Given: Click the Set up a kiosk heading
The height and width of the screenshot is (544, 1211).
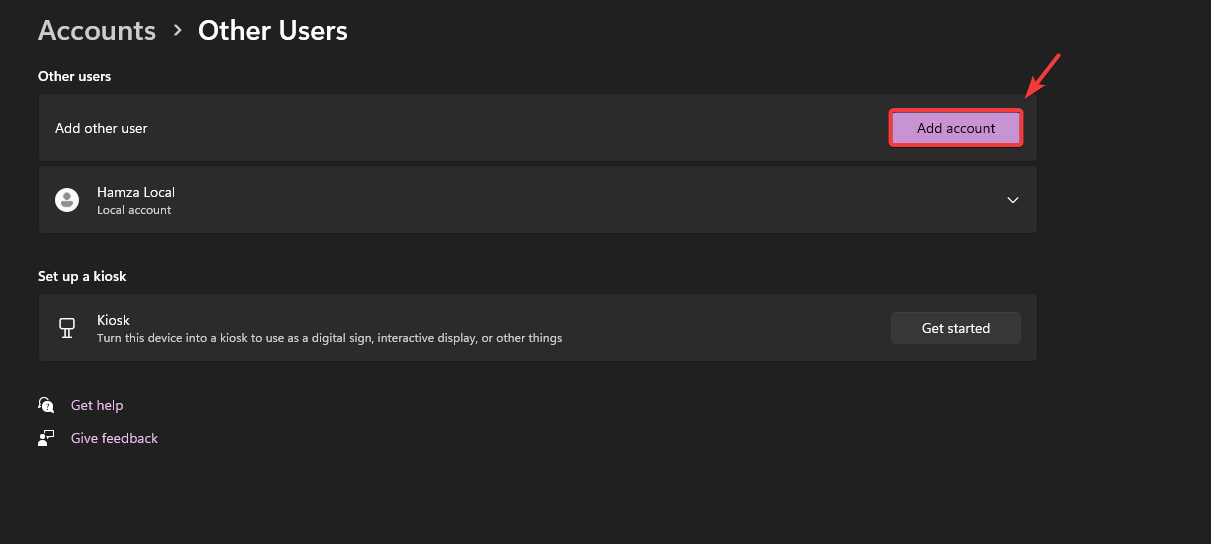Looking at the screenshot, I should [82, 276].
